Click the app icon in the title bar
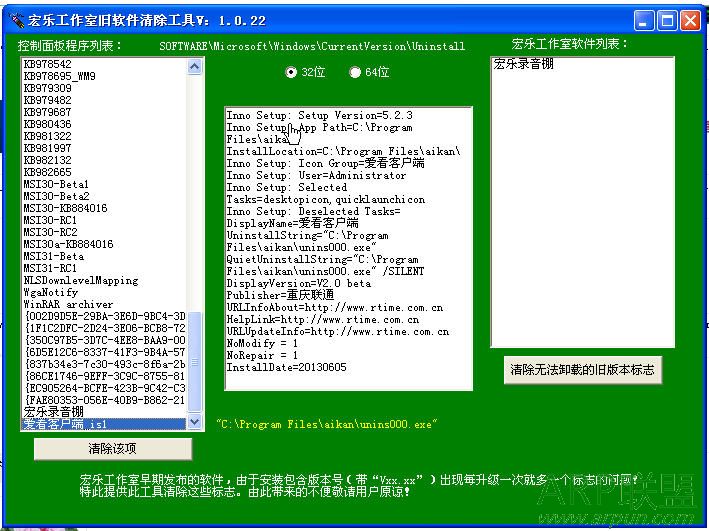 pos(16,20)
